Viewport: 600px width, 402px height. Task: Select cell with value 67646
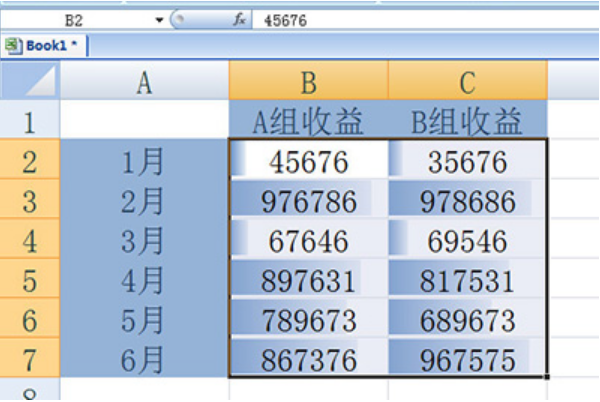308,239
